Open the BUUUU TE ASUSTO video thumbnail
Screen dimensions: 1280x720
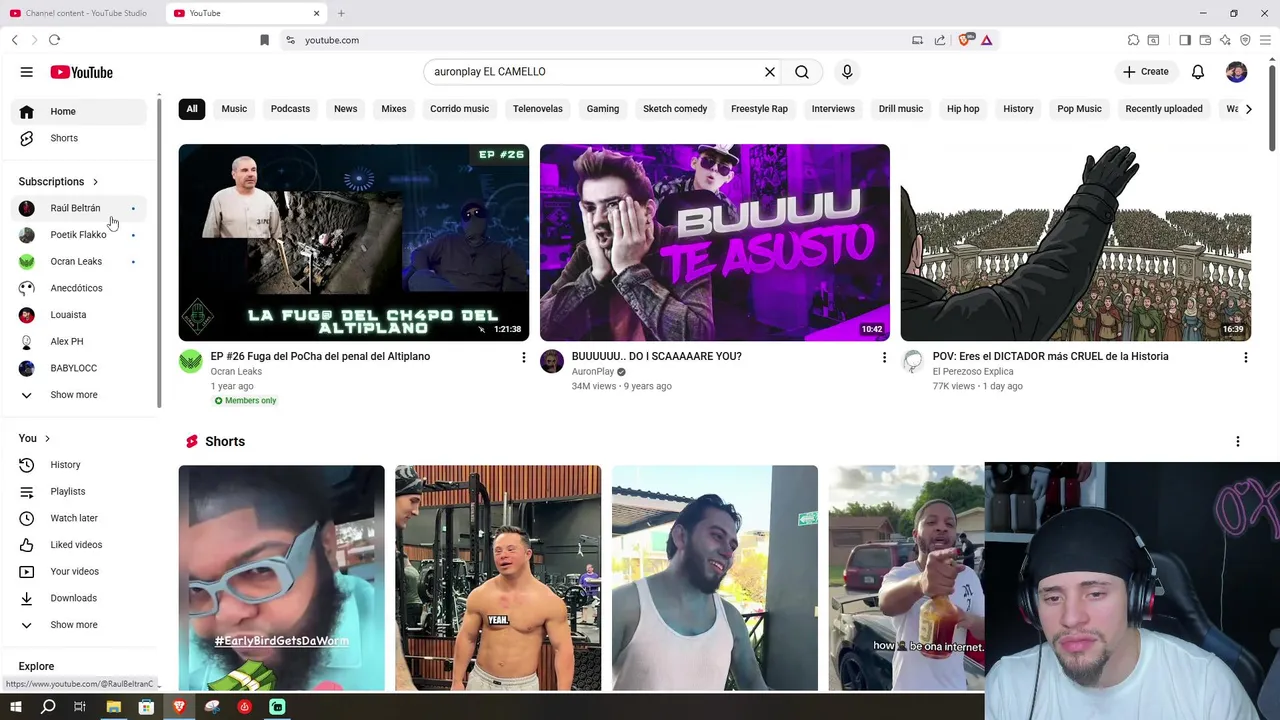(715, 243)
